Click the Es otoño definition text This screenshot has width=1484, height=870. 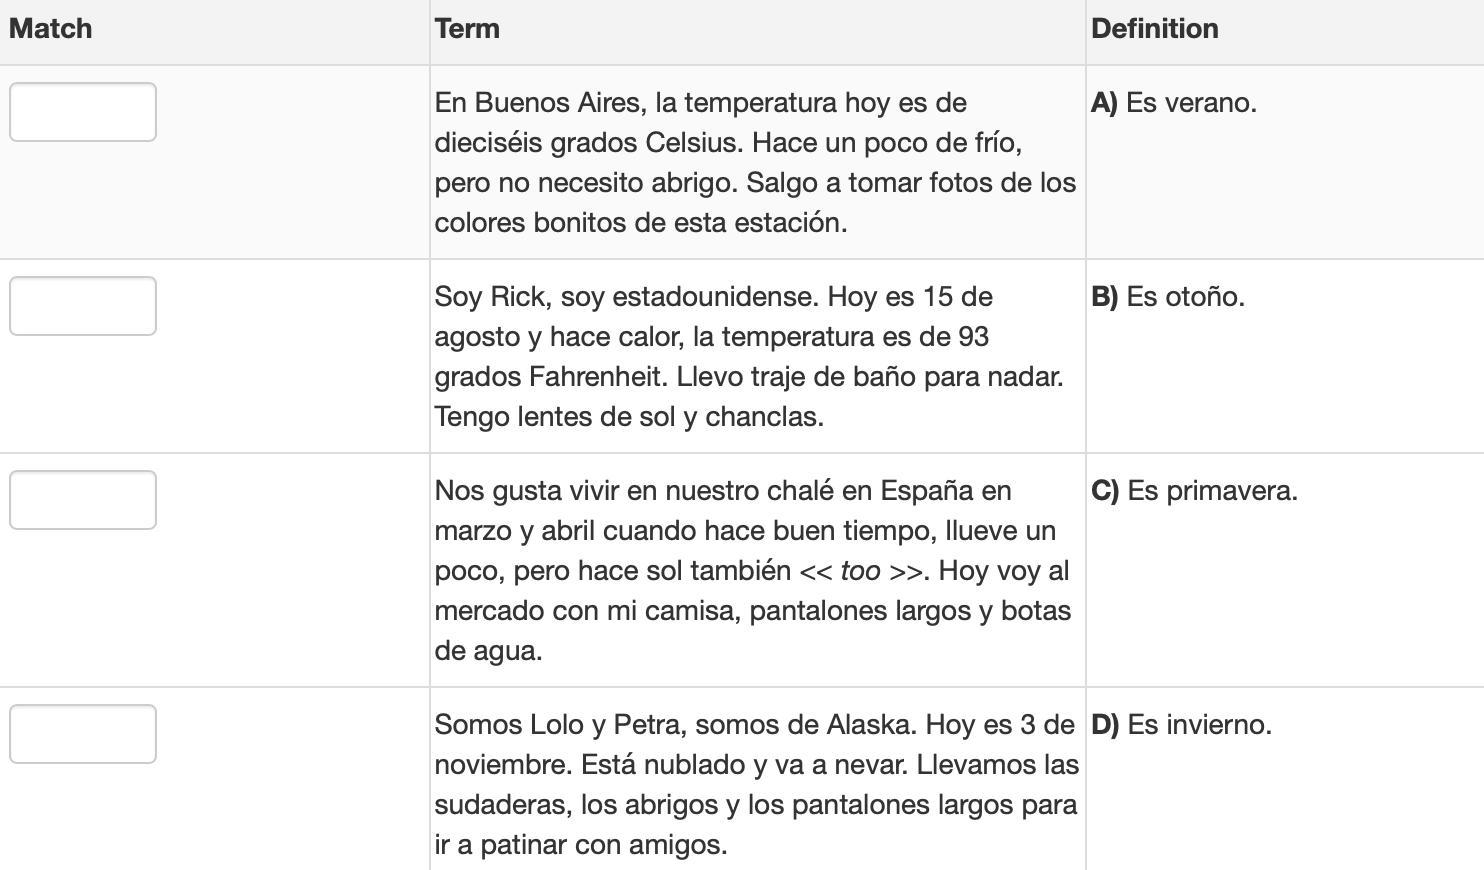pyautogui.click(x=1185, y=297)
